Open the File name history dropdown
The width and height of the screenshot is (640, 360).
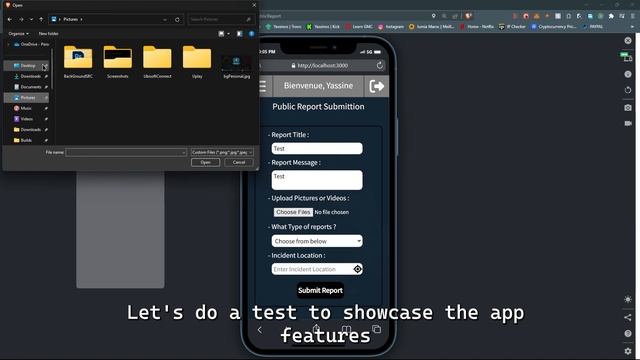[x=184, y=152]
